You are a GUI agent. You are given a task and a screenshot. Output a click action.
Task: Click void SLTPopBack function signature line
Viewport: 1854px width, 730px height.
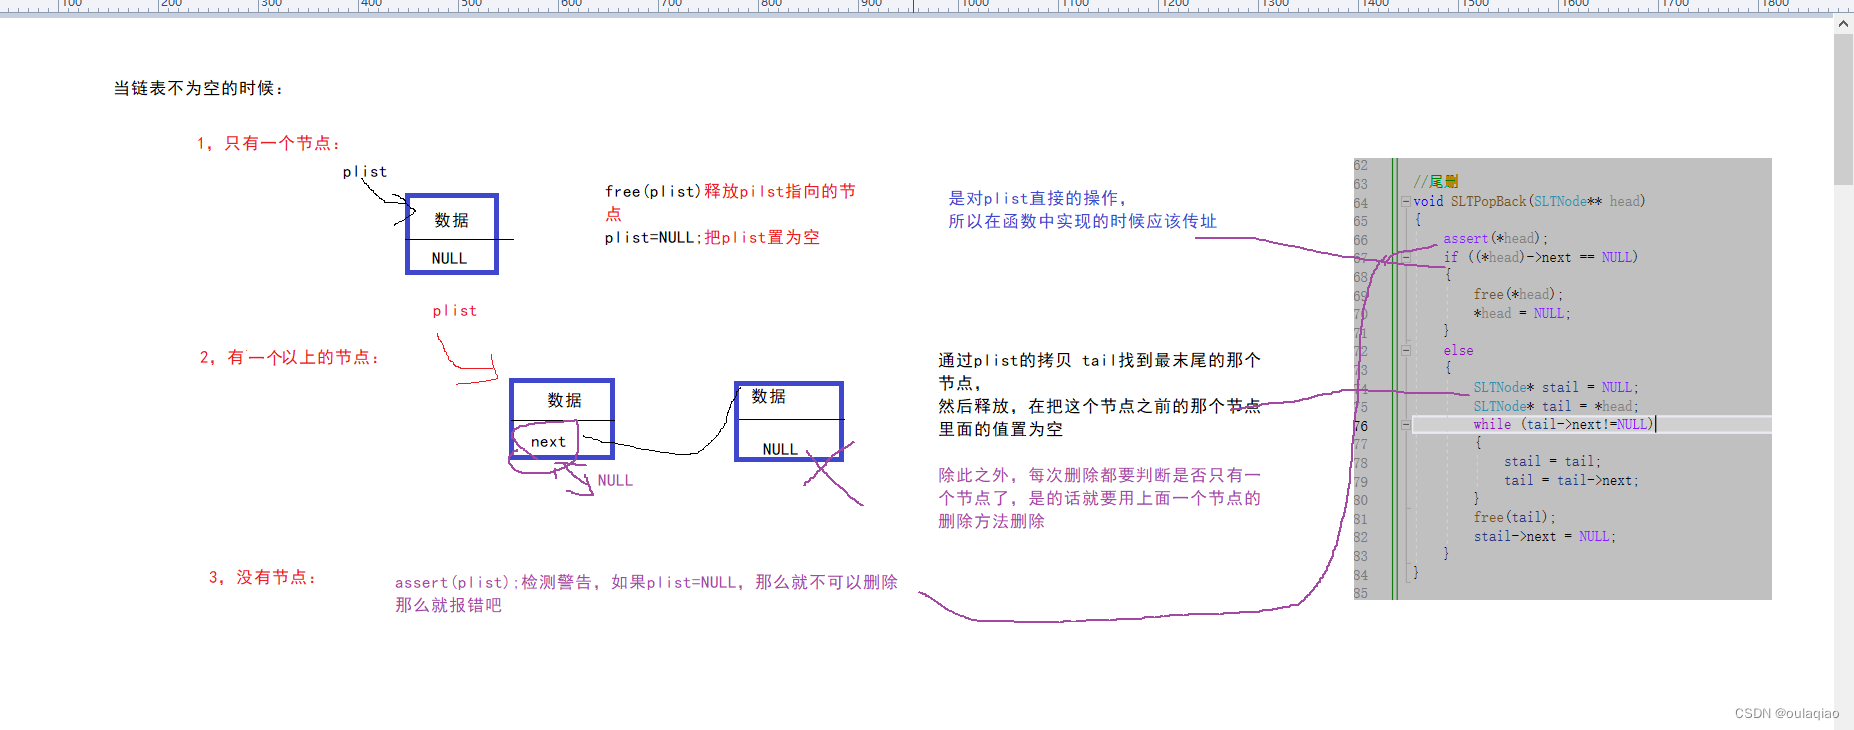coord(1529,201)
